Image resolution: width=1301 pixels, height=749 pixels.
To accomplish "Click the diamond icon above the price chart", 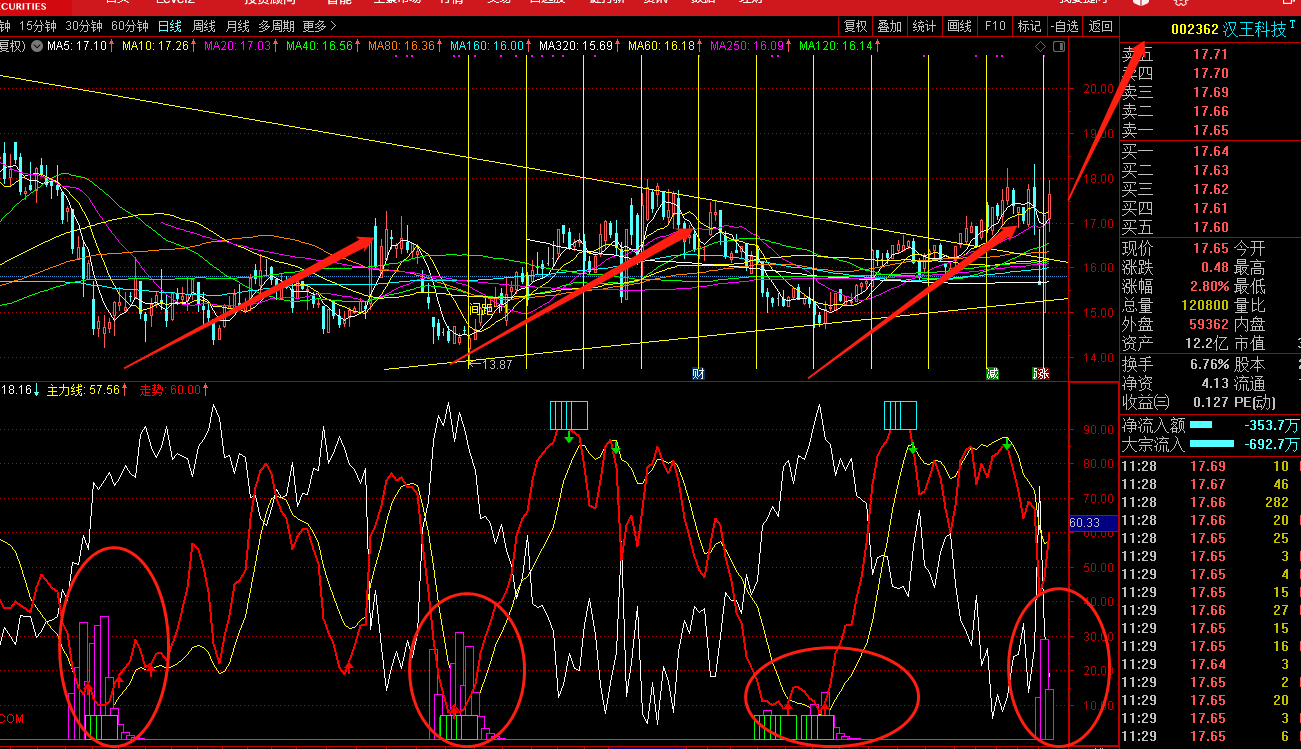I will click(x=1041, y=47).
